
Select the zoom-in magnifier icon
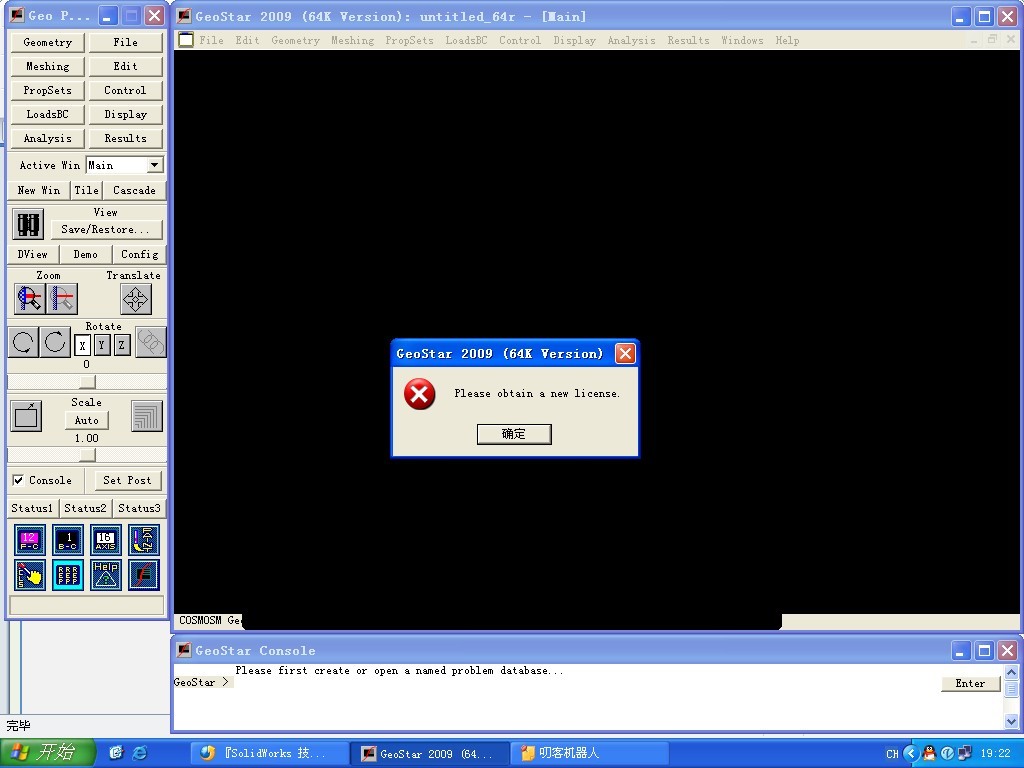click(x=29, y=299)
